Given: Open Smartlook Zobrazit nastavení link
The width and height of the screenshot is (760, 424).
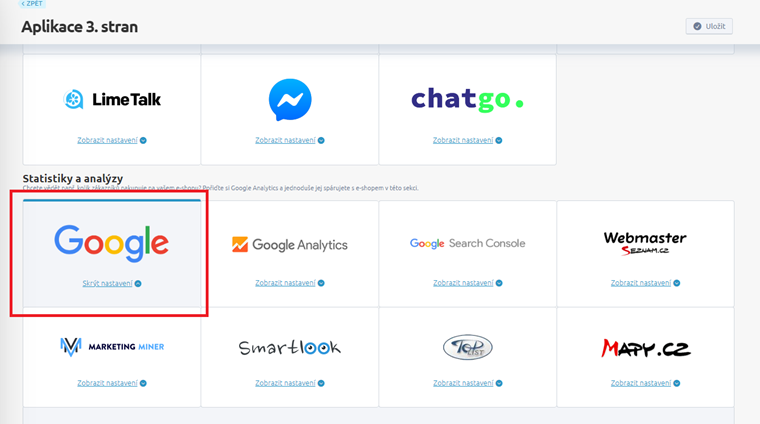Looking at the screenshot, I should pyautogui.click(x=285, y=383).
